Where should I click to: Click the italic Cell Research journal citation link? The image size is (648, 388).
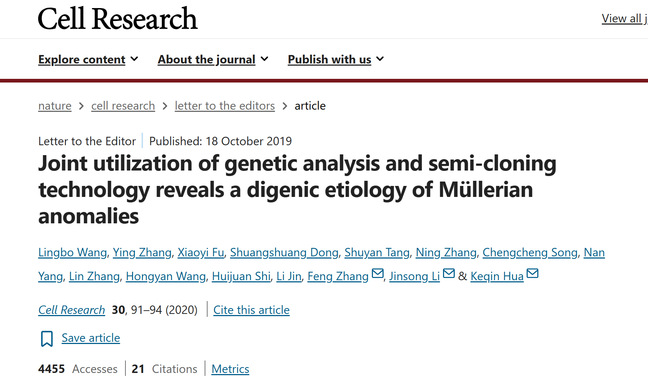(x=71, y=310)
